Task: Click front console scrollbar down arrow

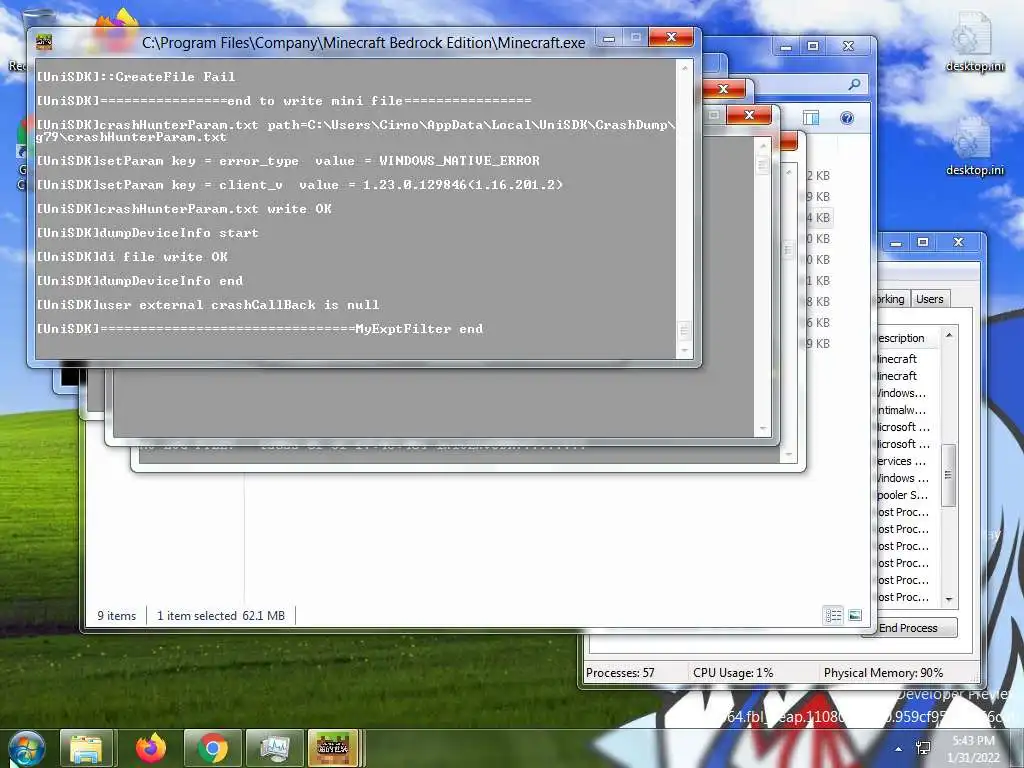Action: [684, 351]
